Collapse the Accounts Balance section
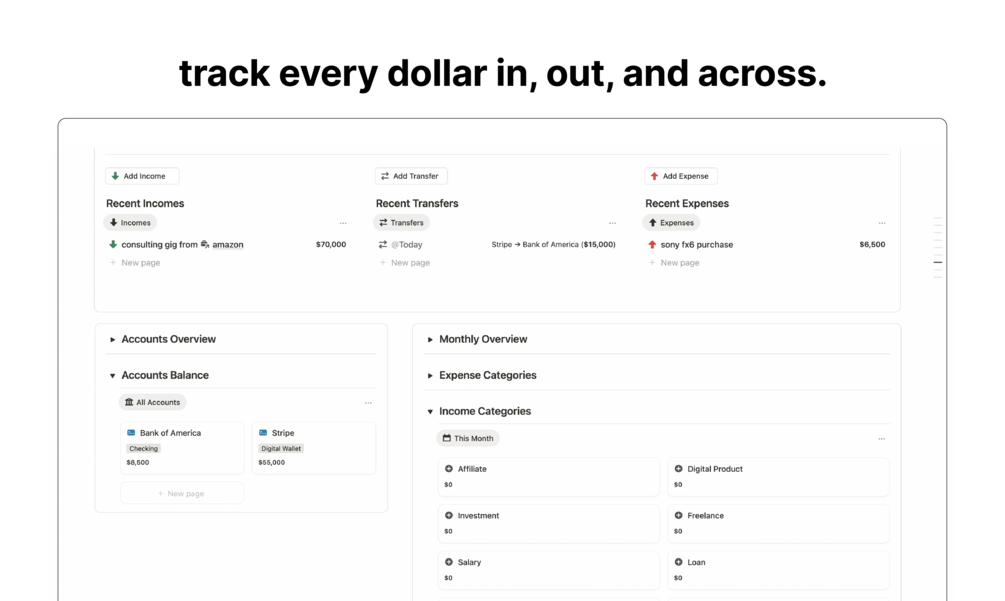This screenshot has width=1005, height=601. pos(113,376)
